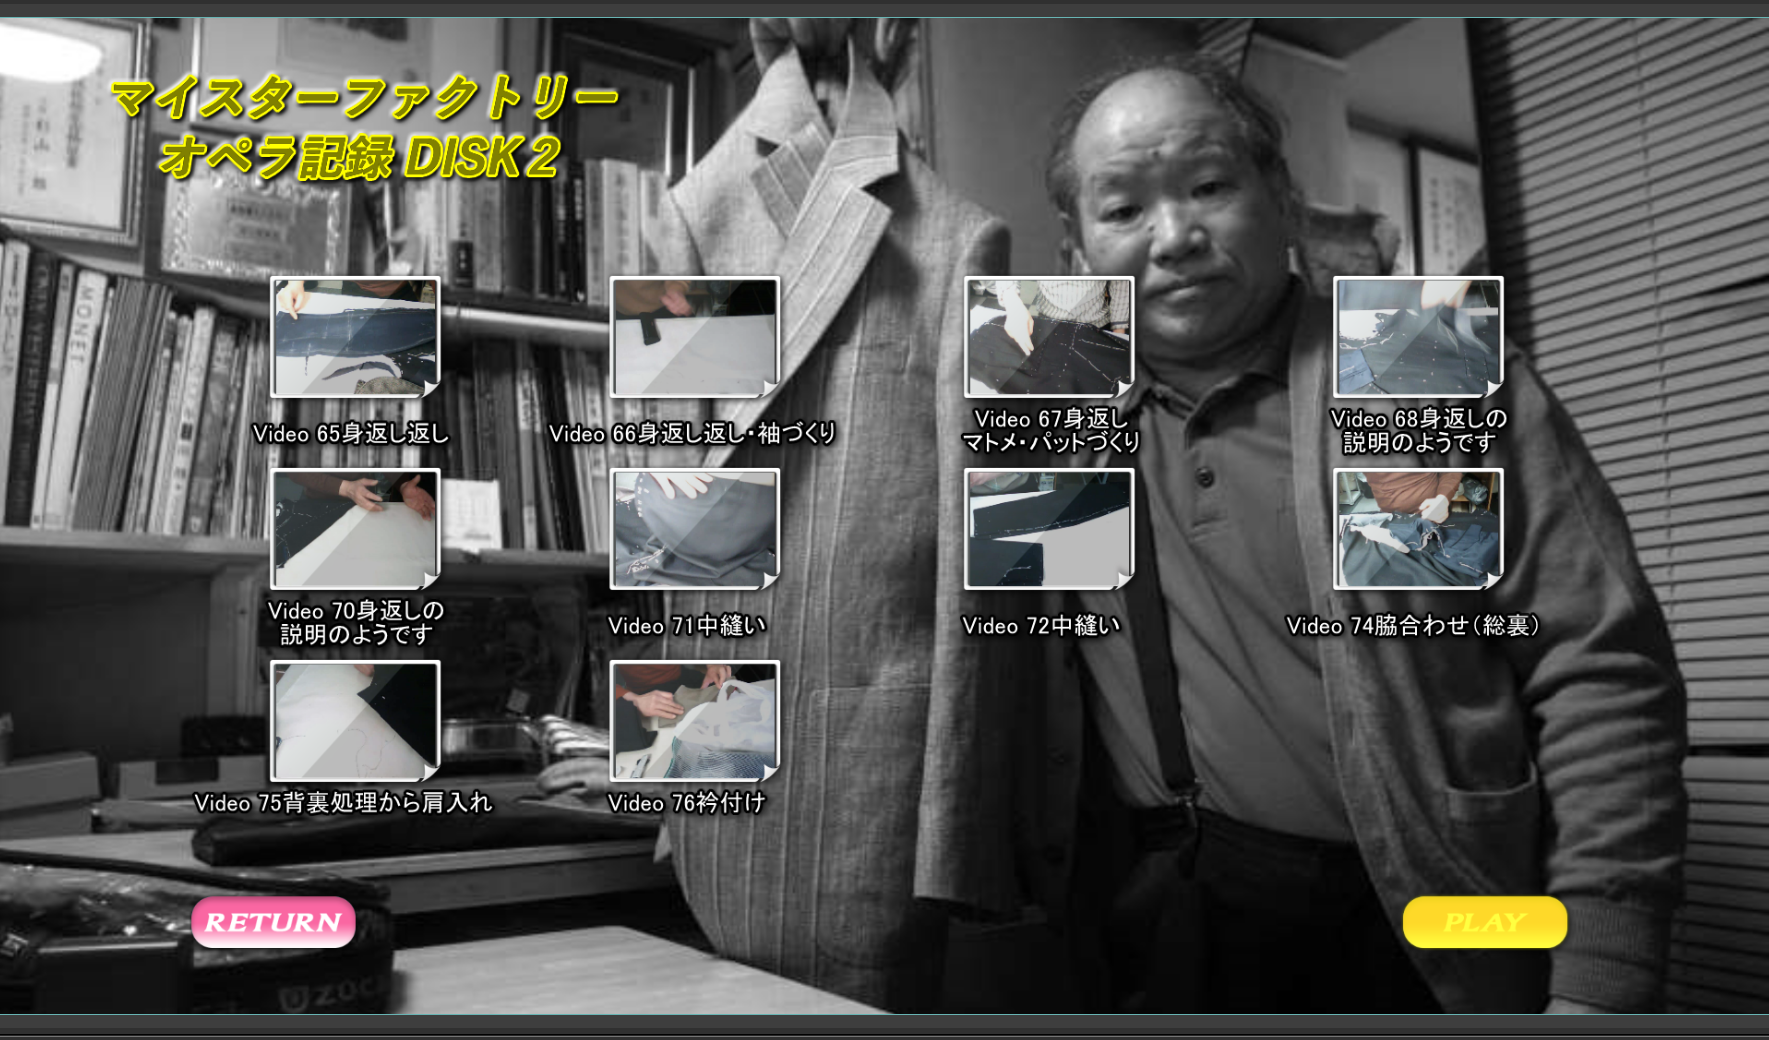Click the Video 76 thumbnail
Viewport: 1769px width, 1040px height.
tap(694, 721)
